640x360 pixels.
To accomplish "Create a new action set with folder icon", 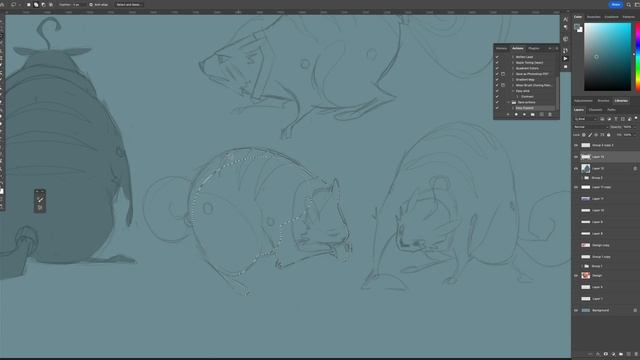I will [x=533, y=115].
